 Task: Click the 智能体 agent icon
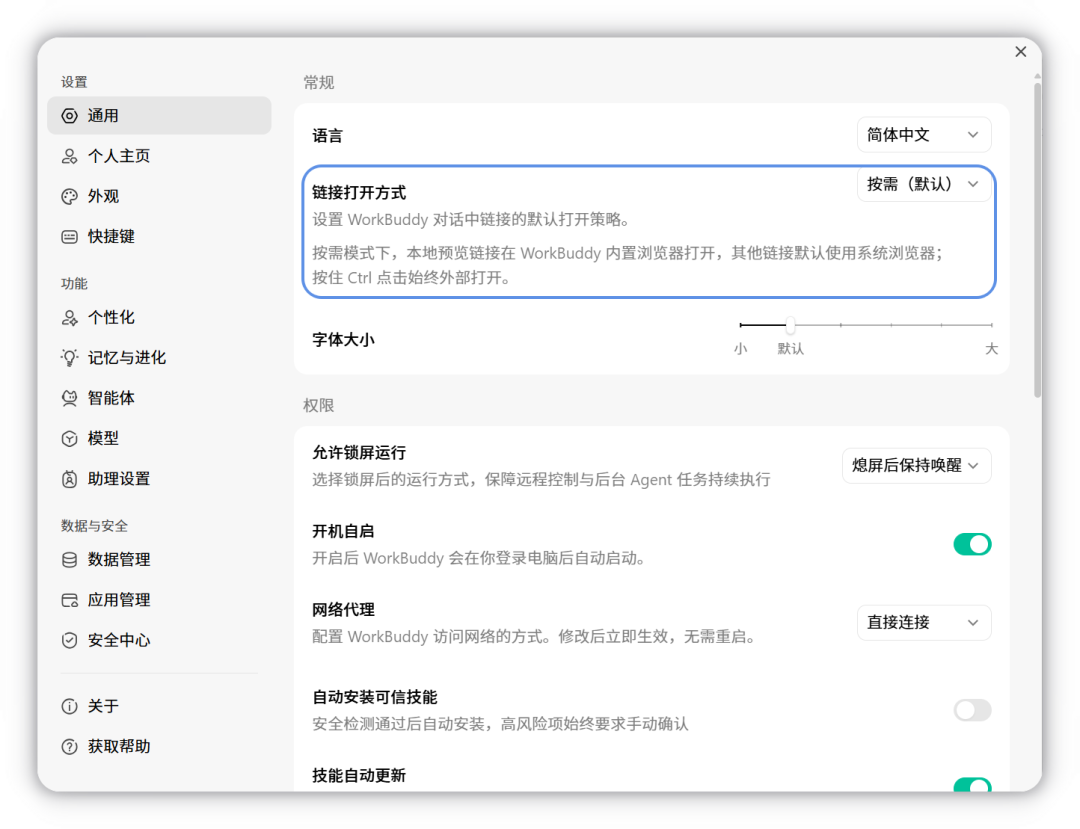[x=70, y=398]
